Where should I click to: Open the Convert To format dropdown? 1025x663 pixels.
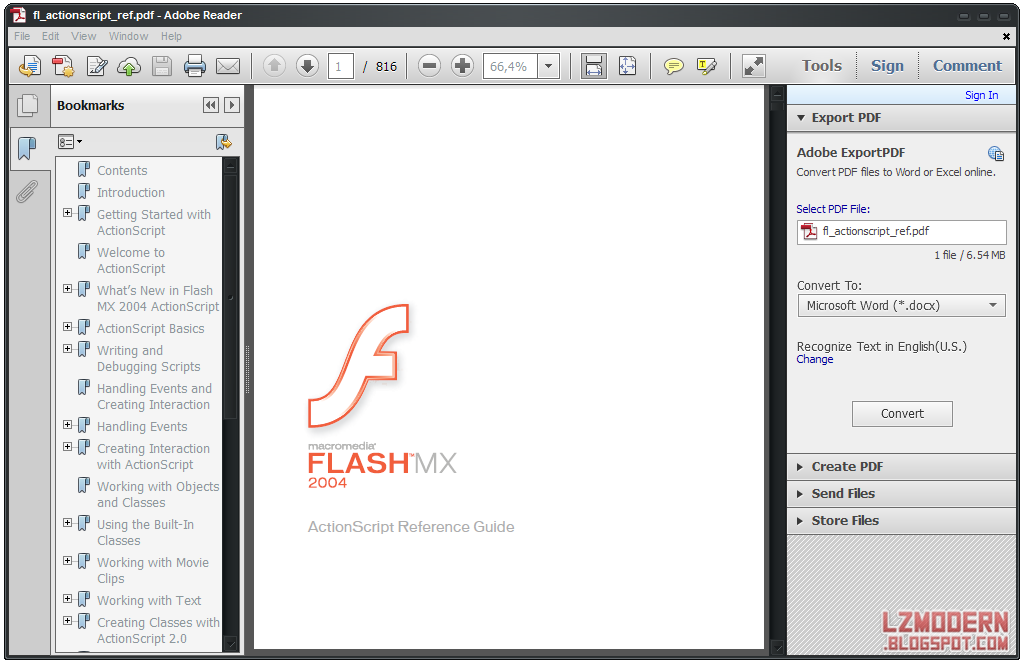pos(901,305)
